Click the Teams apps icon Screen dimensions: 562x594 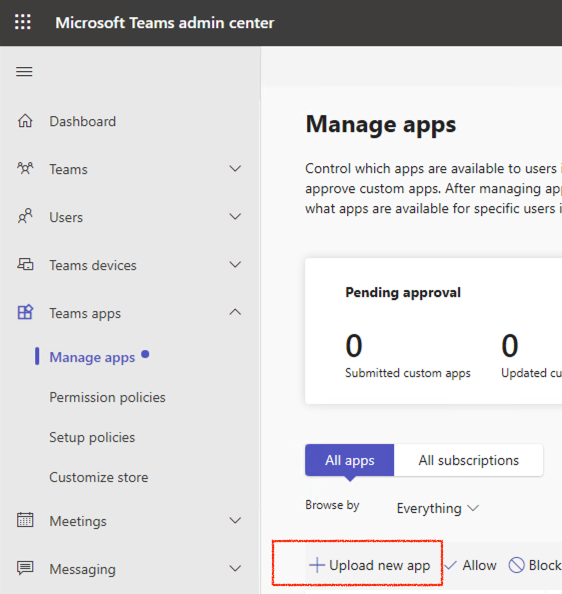[25, 313]
